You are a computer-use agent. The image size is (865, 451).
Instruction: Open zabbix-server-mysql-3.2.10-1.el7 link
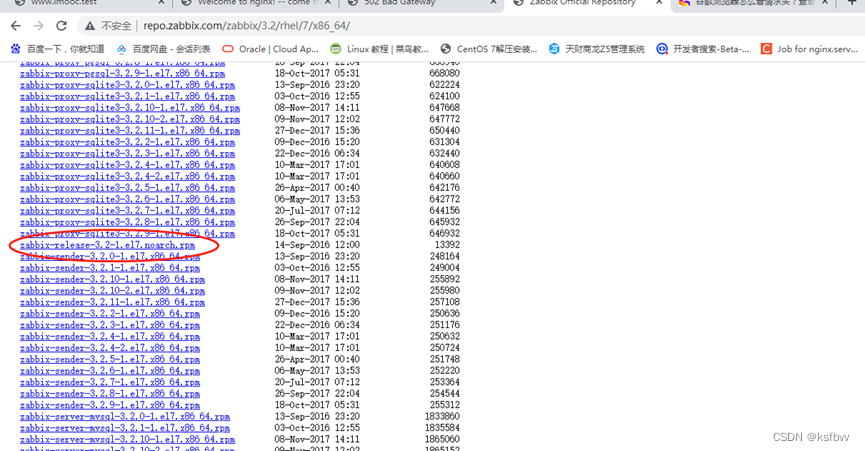(x=127, y=439)
